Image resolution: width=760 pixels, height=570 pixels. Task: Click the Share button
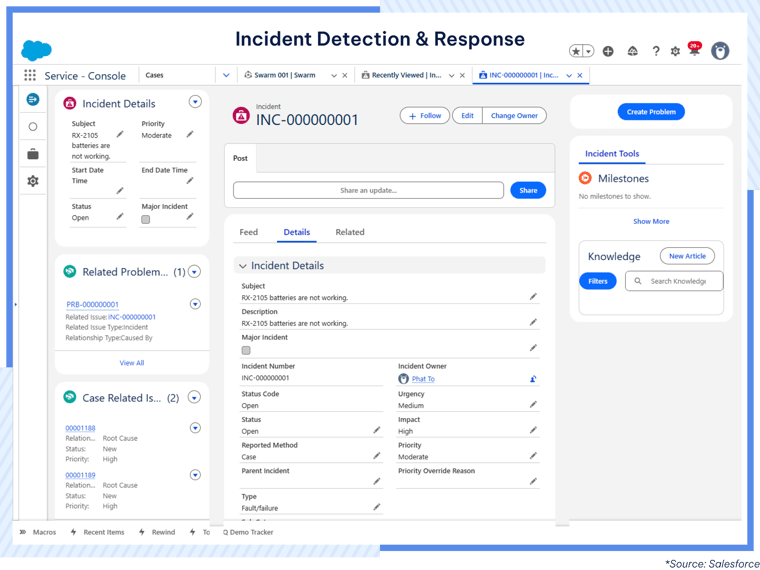[528, 190]
